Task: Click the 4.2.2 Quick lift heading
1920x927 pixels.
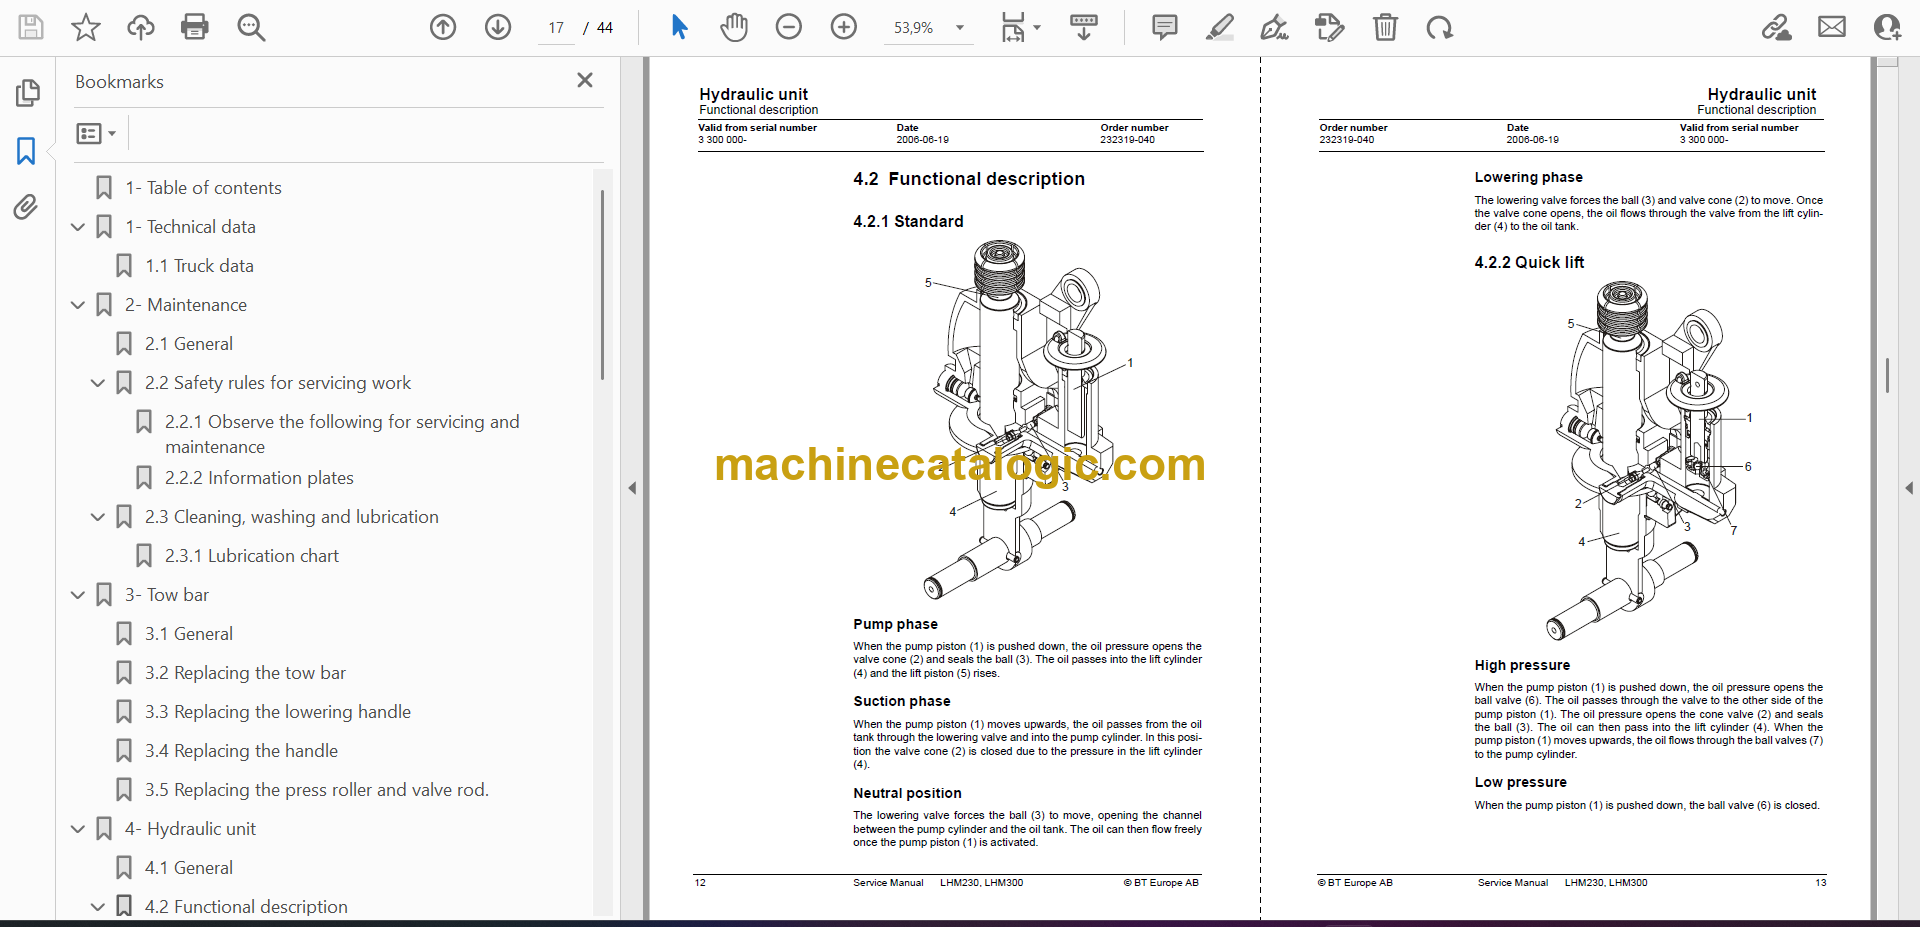Action: pos(1529,262)
